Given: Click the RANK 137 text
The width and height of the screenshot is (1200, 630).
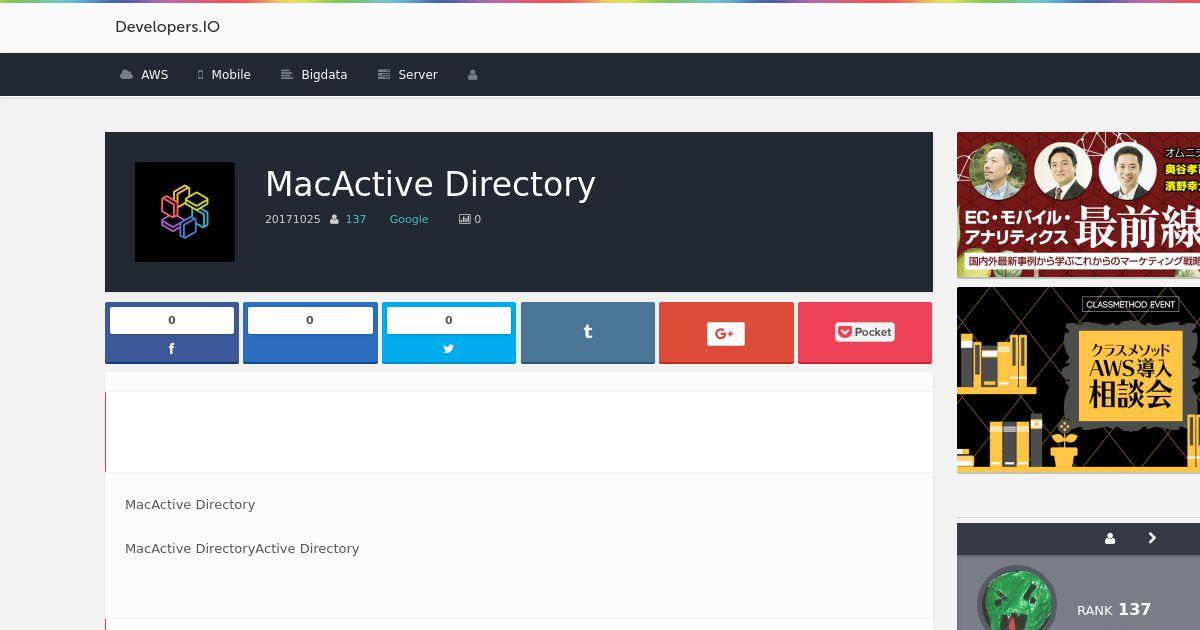Looking at the screenshot, I should click(x=1114, y=609).
